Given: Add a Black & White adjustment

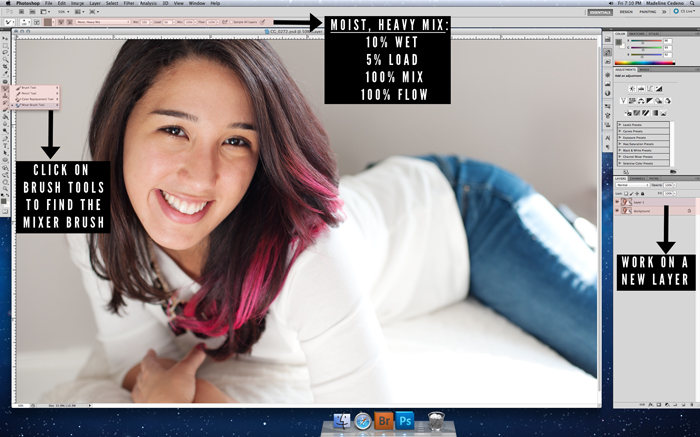Looking at the screenshot, I should [x=650, y=100].
